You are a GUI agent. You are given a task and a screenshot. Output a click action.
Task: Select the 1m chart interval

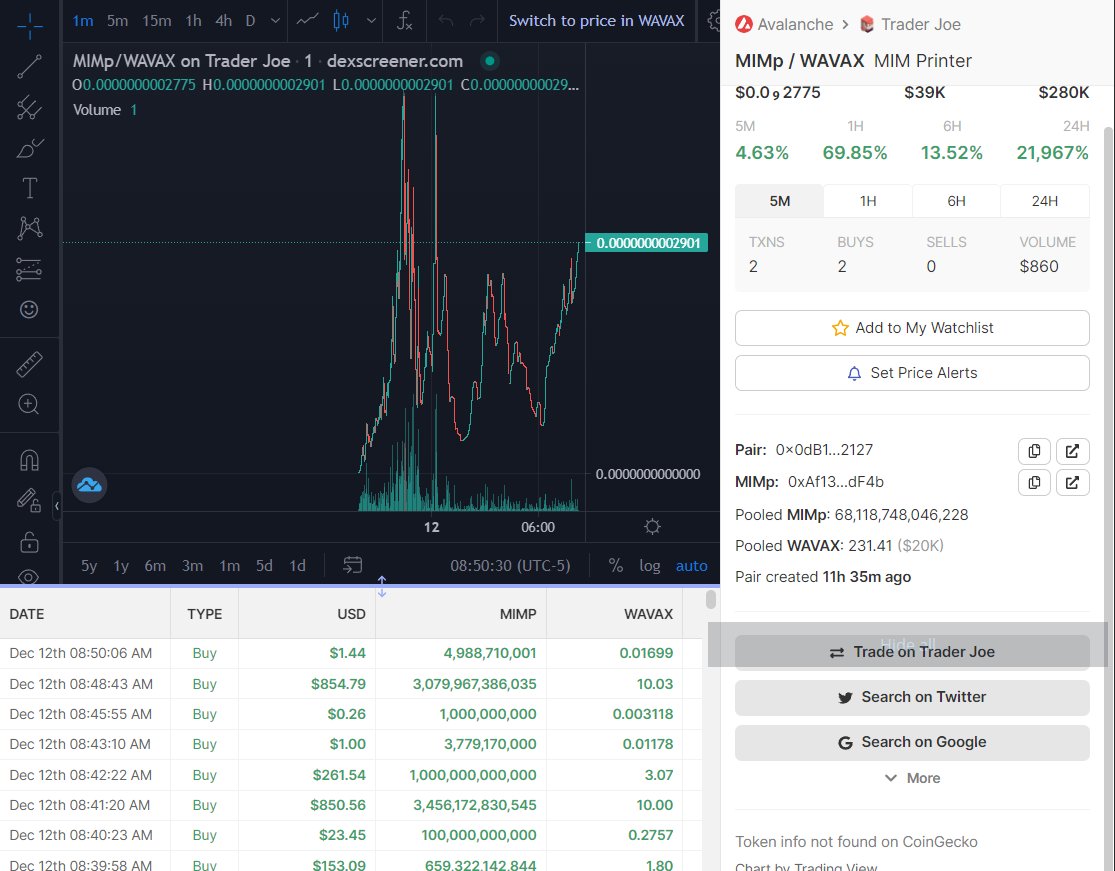(x=83, y=21)
